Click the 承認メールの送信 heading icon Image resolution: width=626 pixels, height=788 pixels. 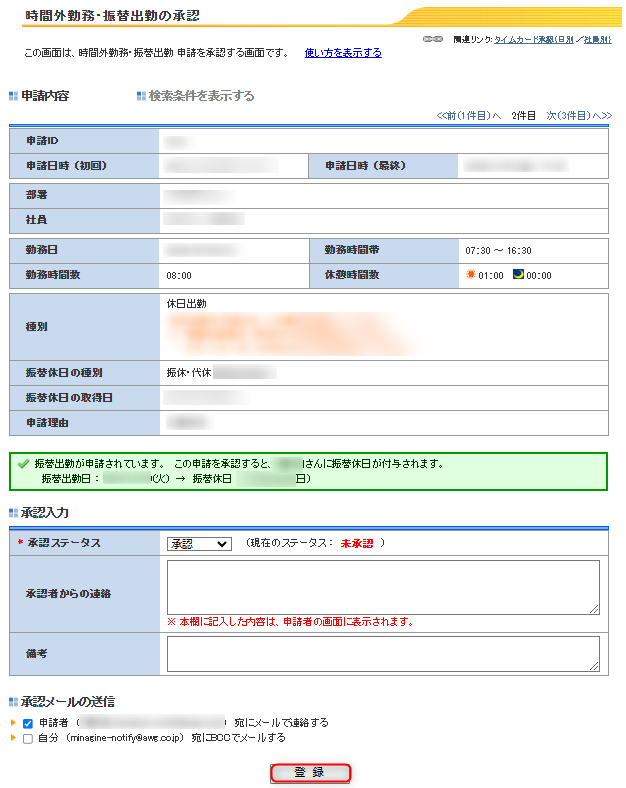tap(14, 702)
